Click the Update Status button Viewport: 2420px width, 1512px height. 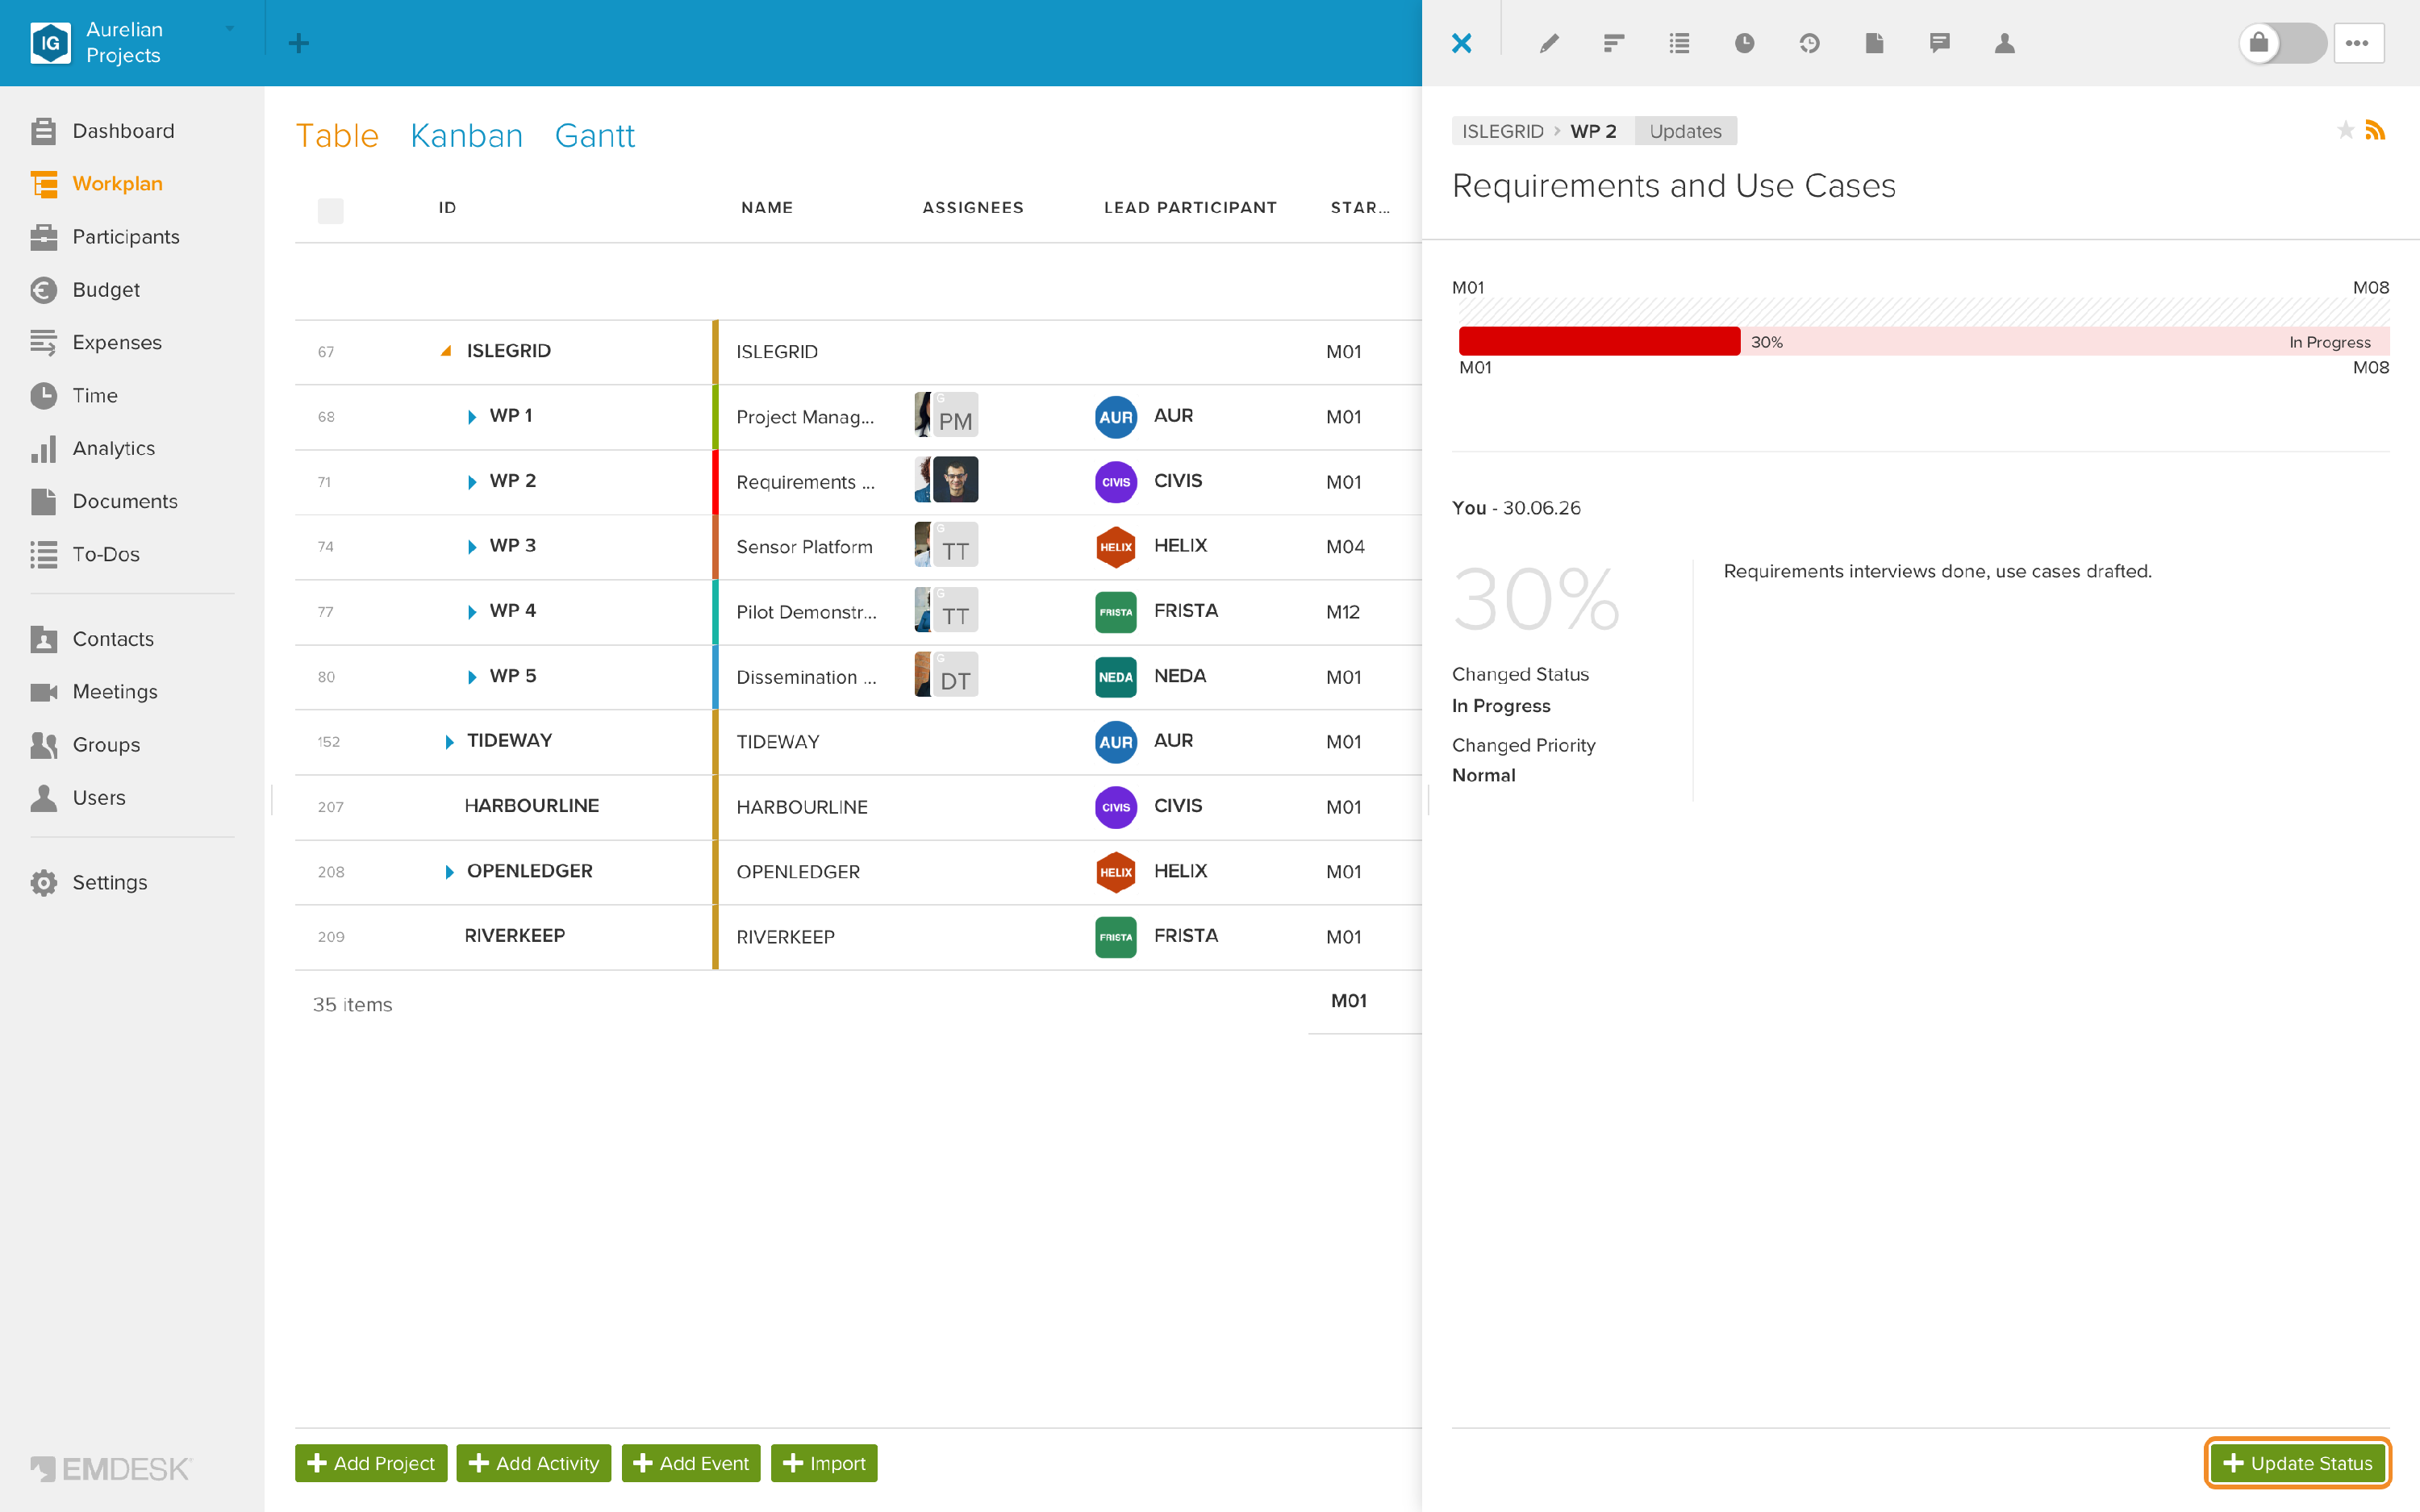(2298, 1463)
